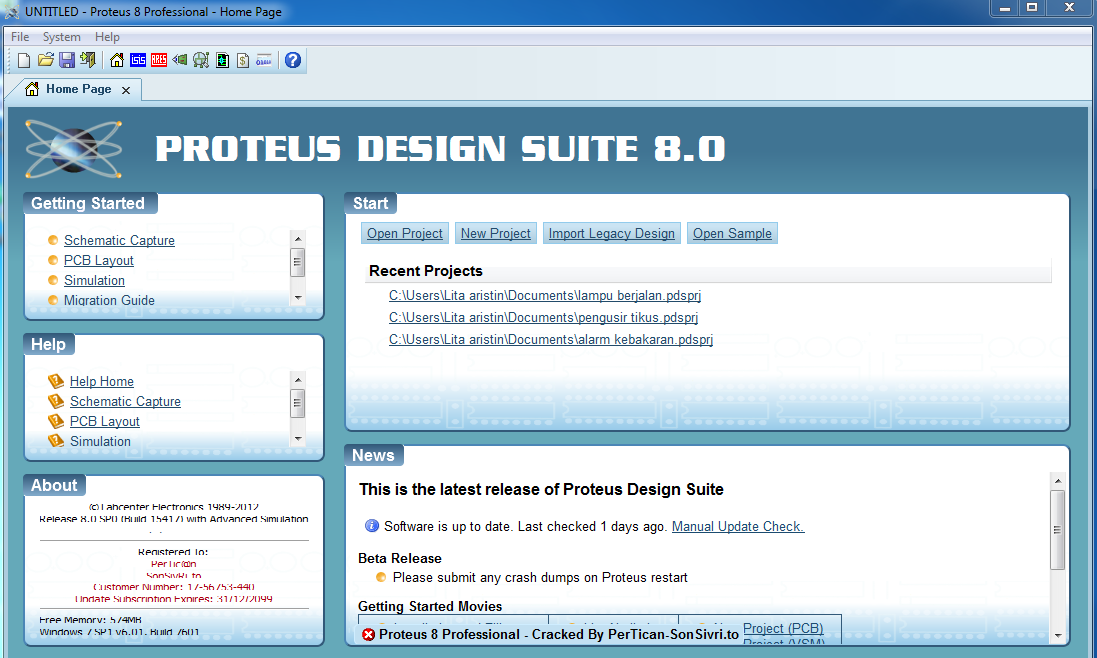Open ARES PCB layout from toolbar
The width and height of the screenshot is (1097, 658).
(x=159, y=60)
